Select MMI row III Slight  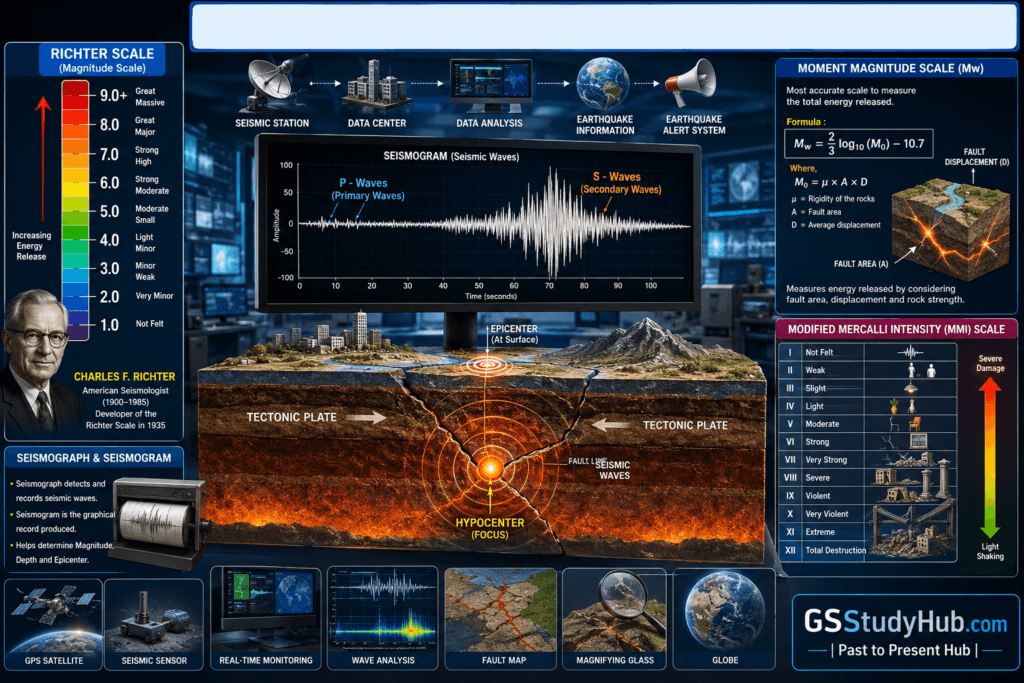click(867, 388)
